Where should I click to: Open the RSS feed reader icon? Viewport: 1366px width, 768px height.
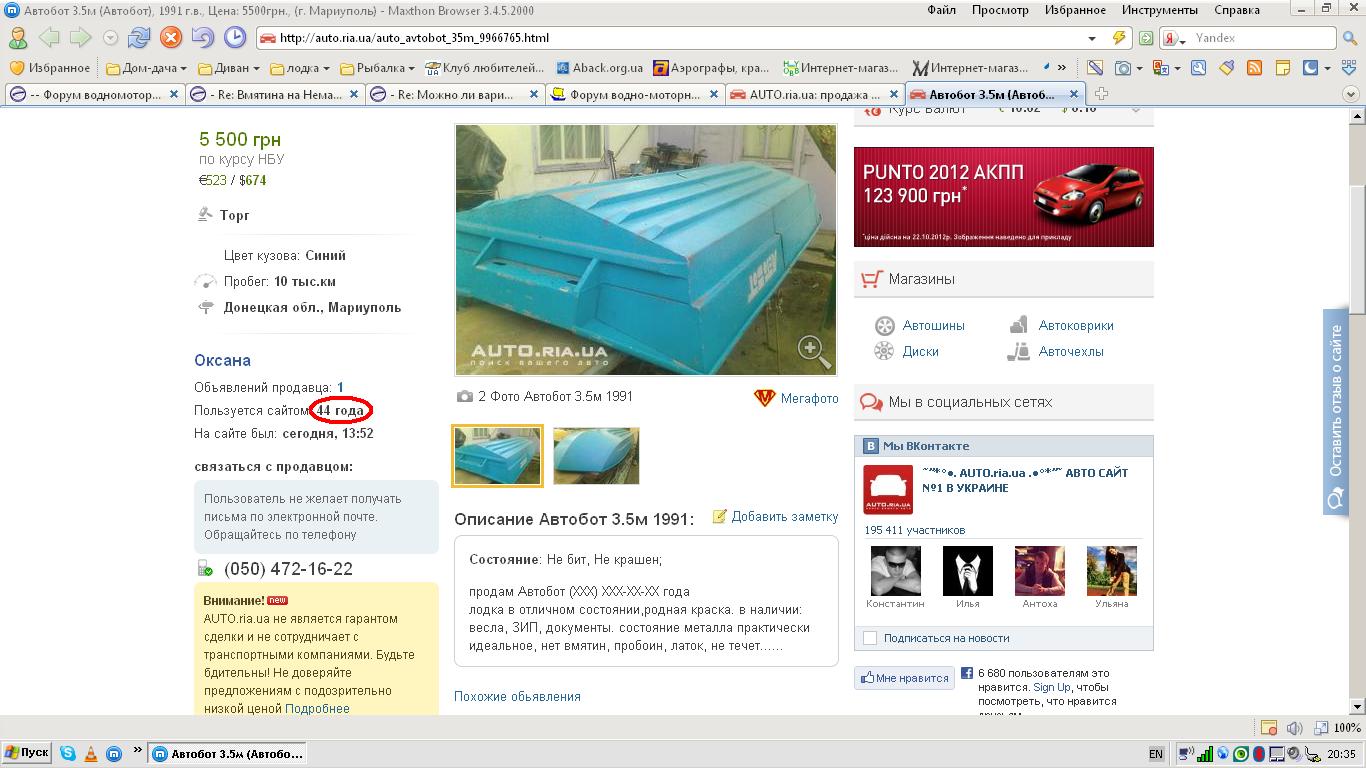pos(1253,68)
